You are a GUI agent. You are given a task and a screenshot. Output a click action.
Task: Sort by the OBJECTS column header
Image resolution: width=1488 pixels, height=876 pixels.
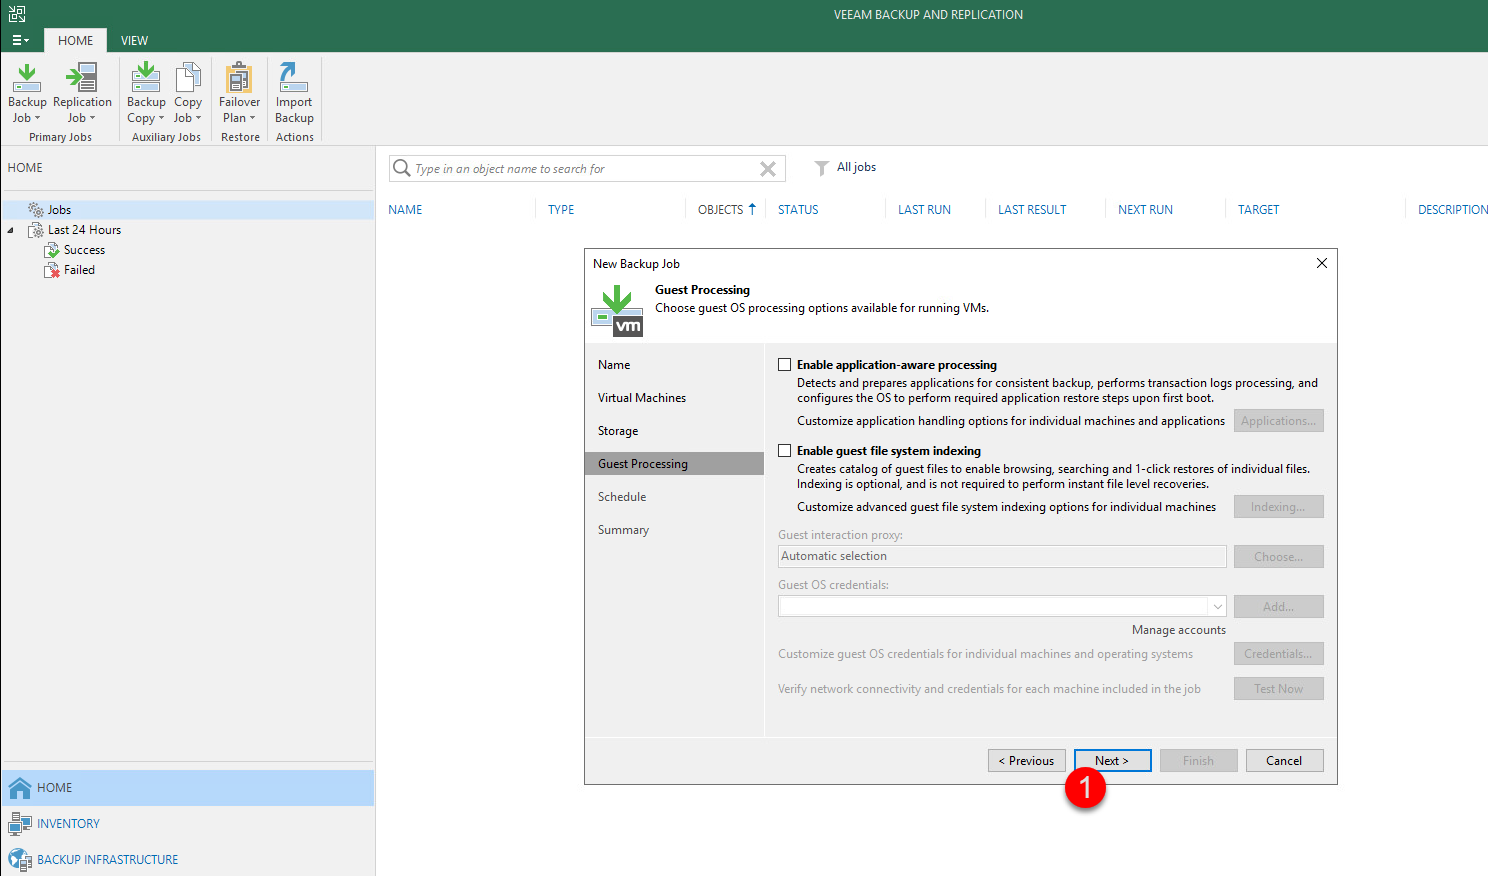(x=720, y=210)
